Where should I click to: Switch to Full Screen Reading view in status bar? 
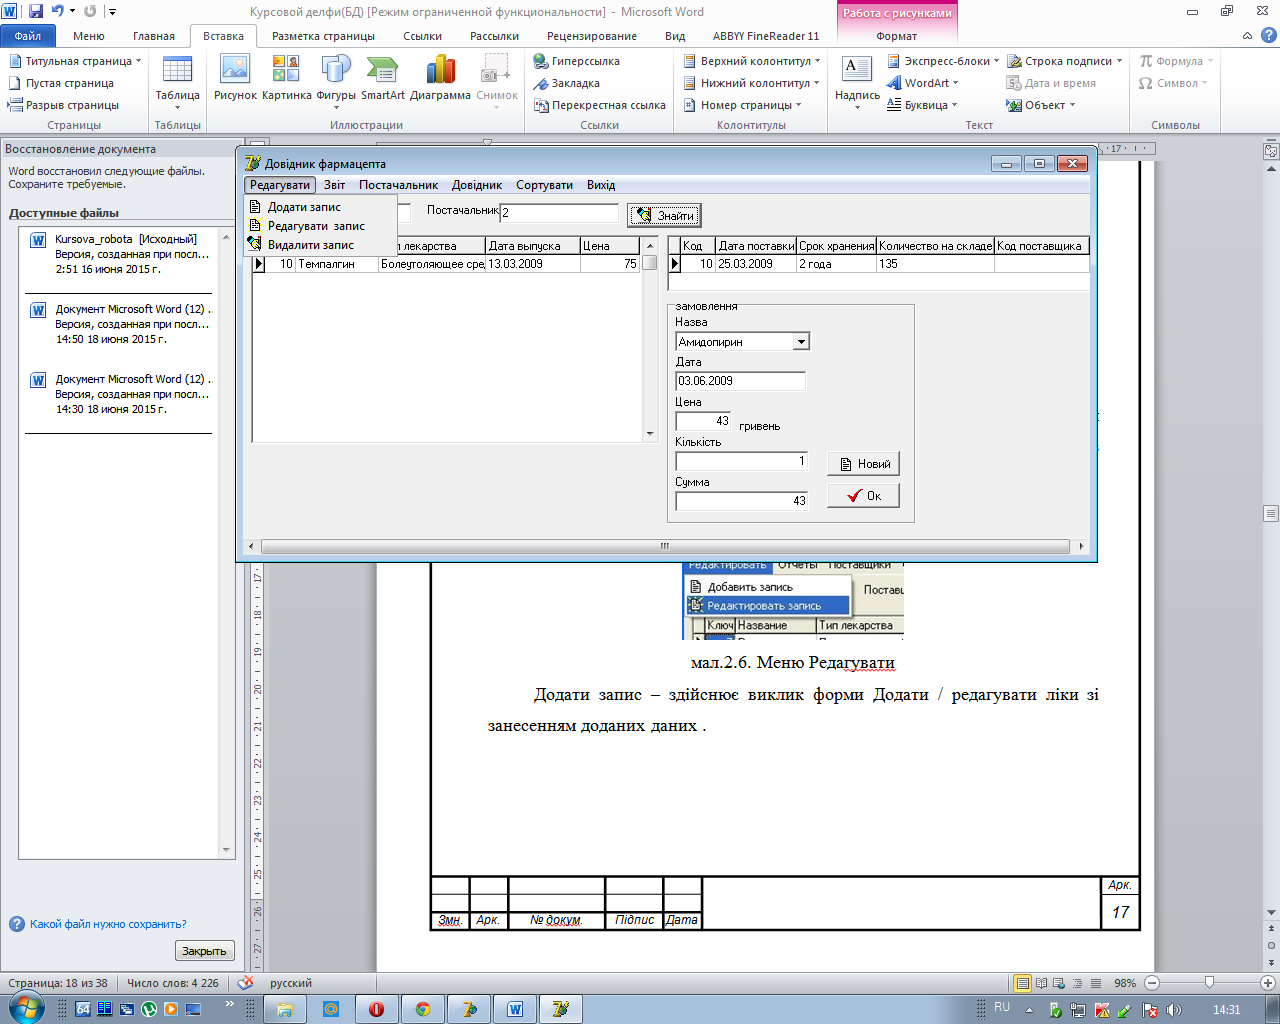pos(1041,983)
